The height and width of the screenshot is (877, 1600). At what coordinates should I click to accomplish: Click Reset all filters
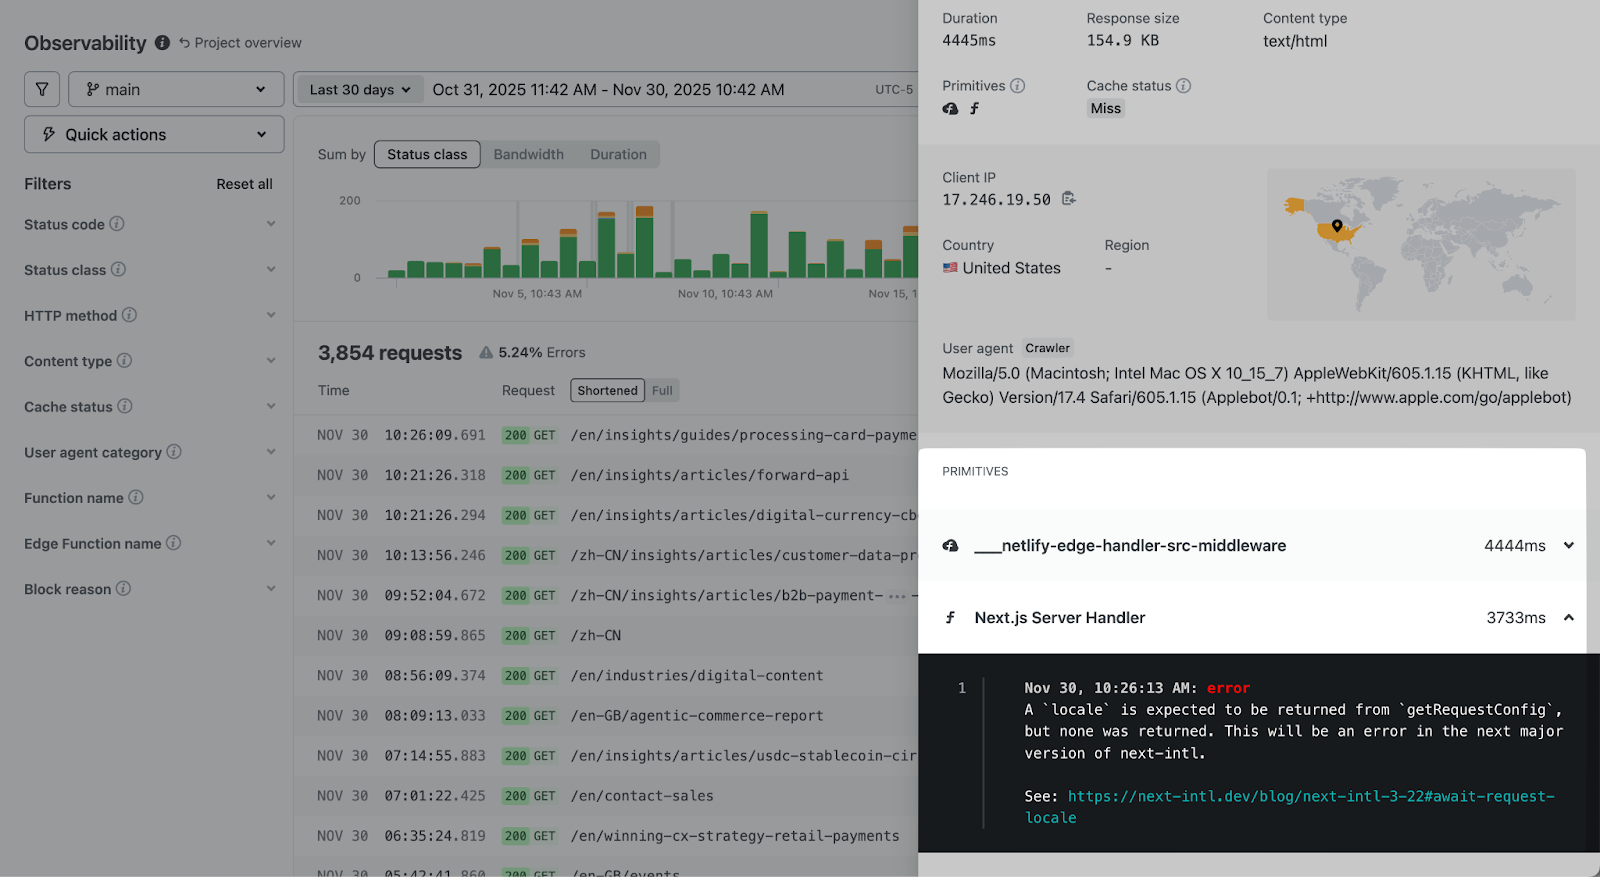tap(244, 184)
